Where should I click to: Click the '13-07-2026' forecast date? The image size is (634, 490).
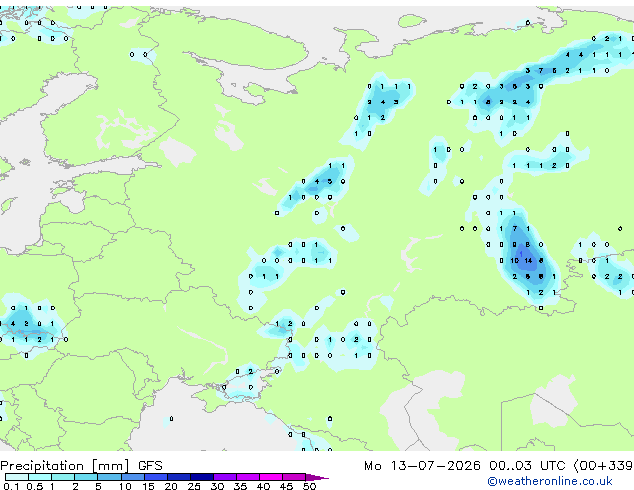435,466
